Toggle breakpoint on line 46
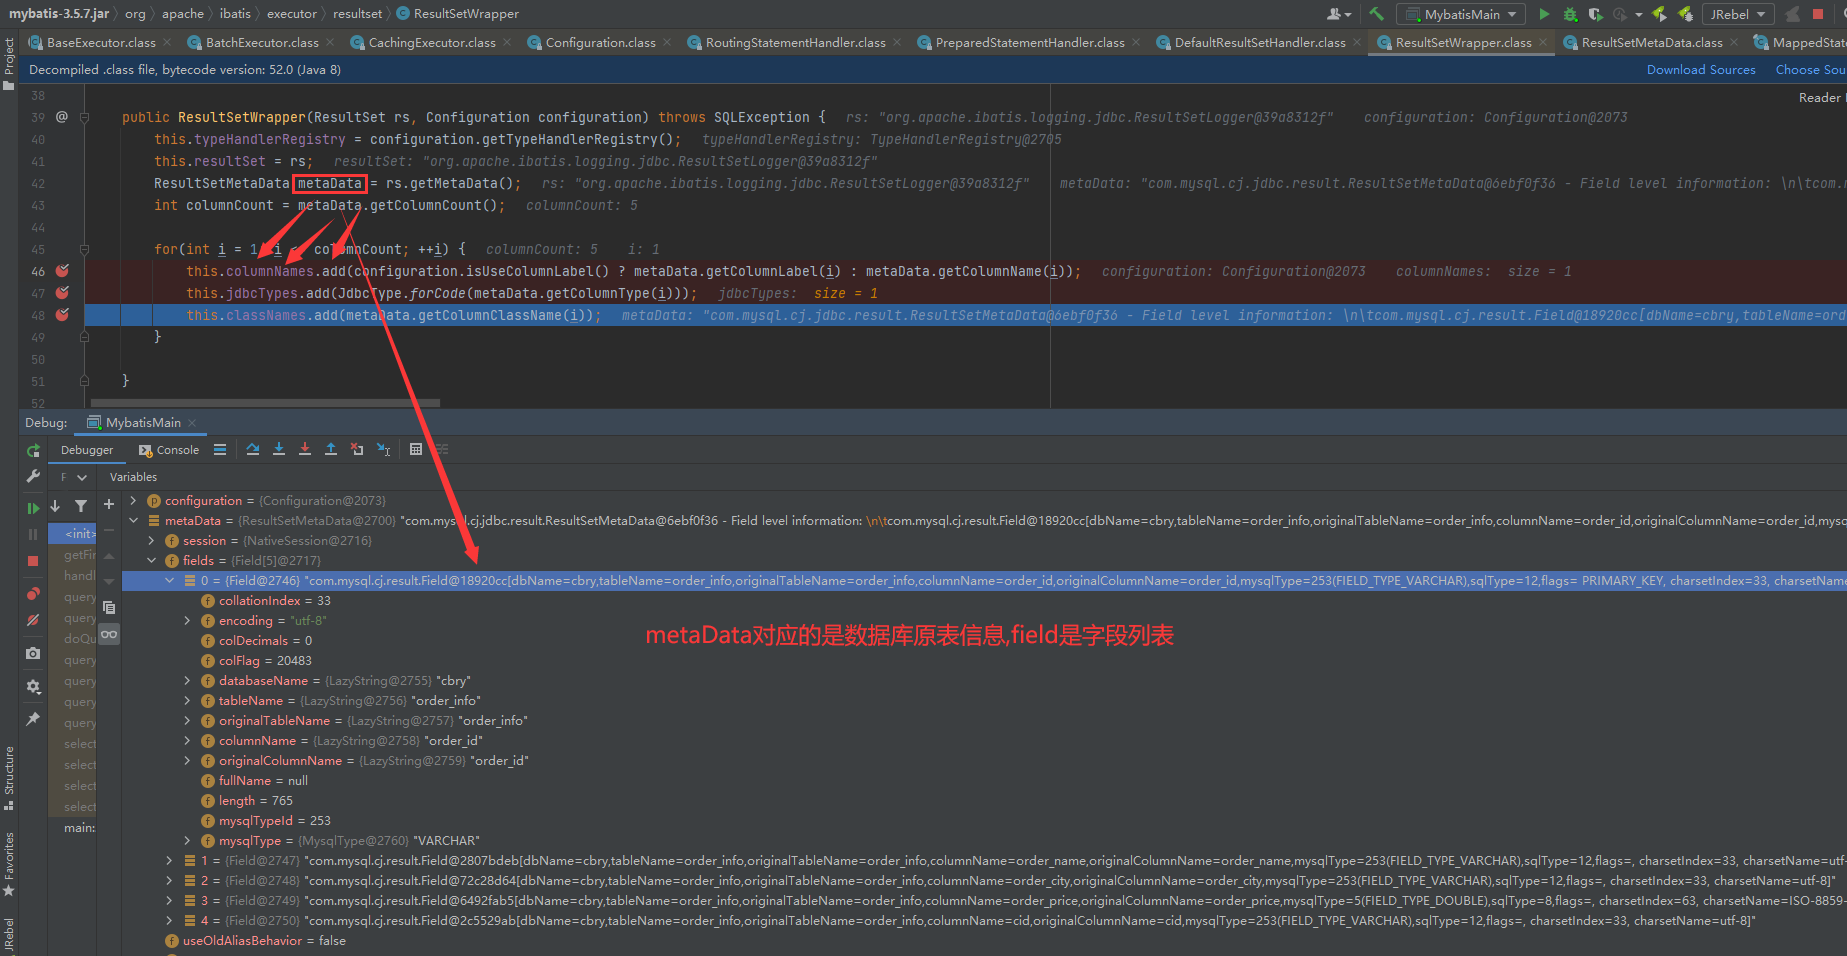This screenshot has width=1847, height=956. [x=62, y=271]
